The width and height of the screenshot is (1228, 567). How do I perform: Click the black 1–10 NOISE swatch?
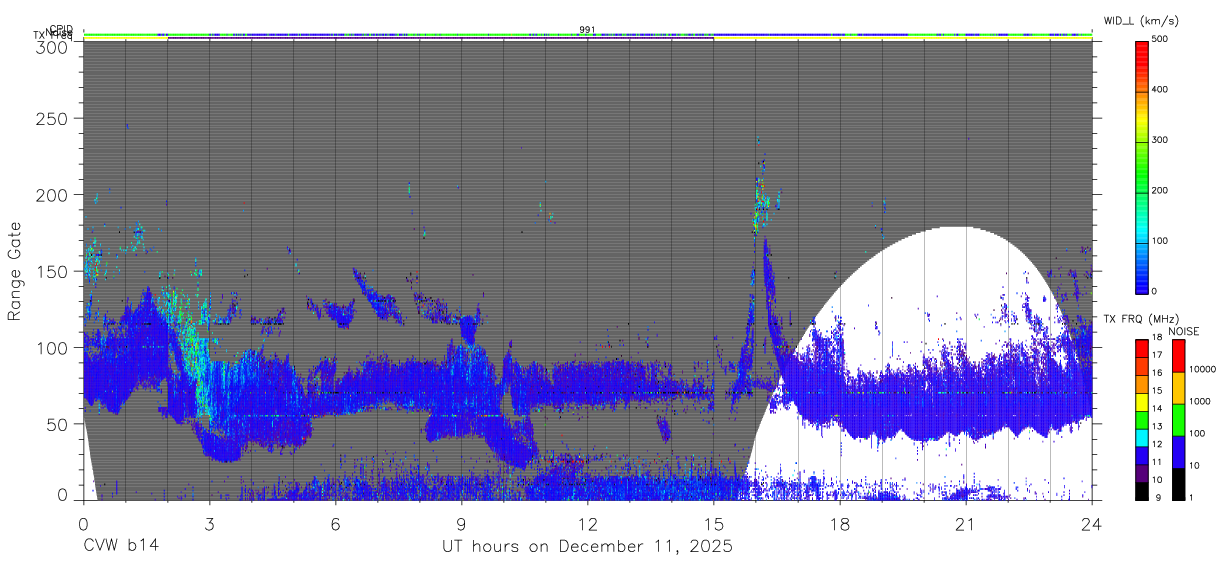pyautogui.click(x=1177, y=482)
